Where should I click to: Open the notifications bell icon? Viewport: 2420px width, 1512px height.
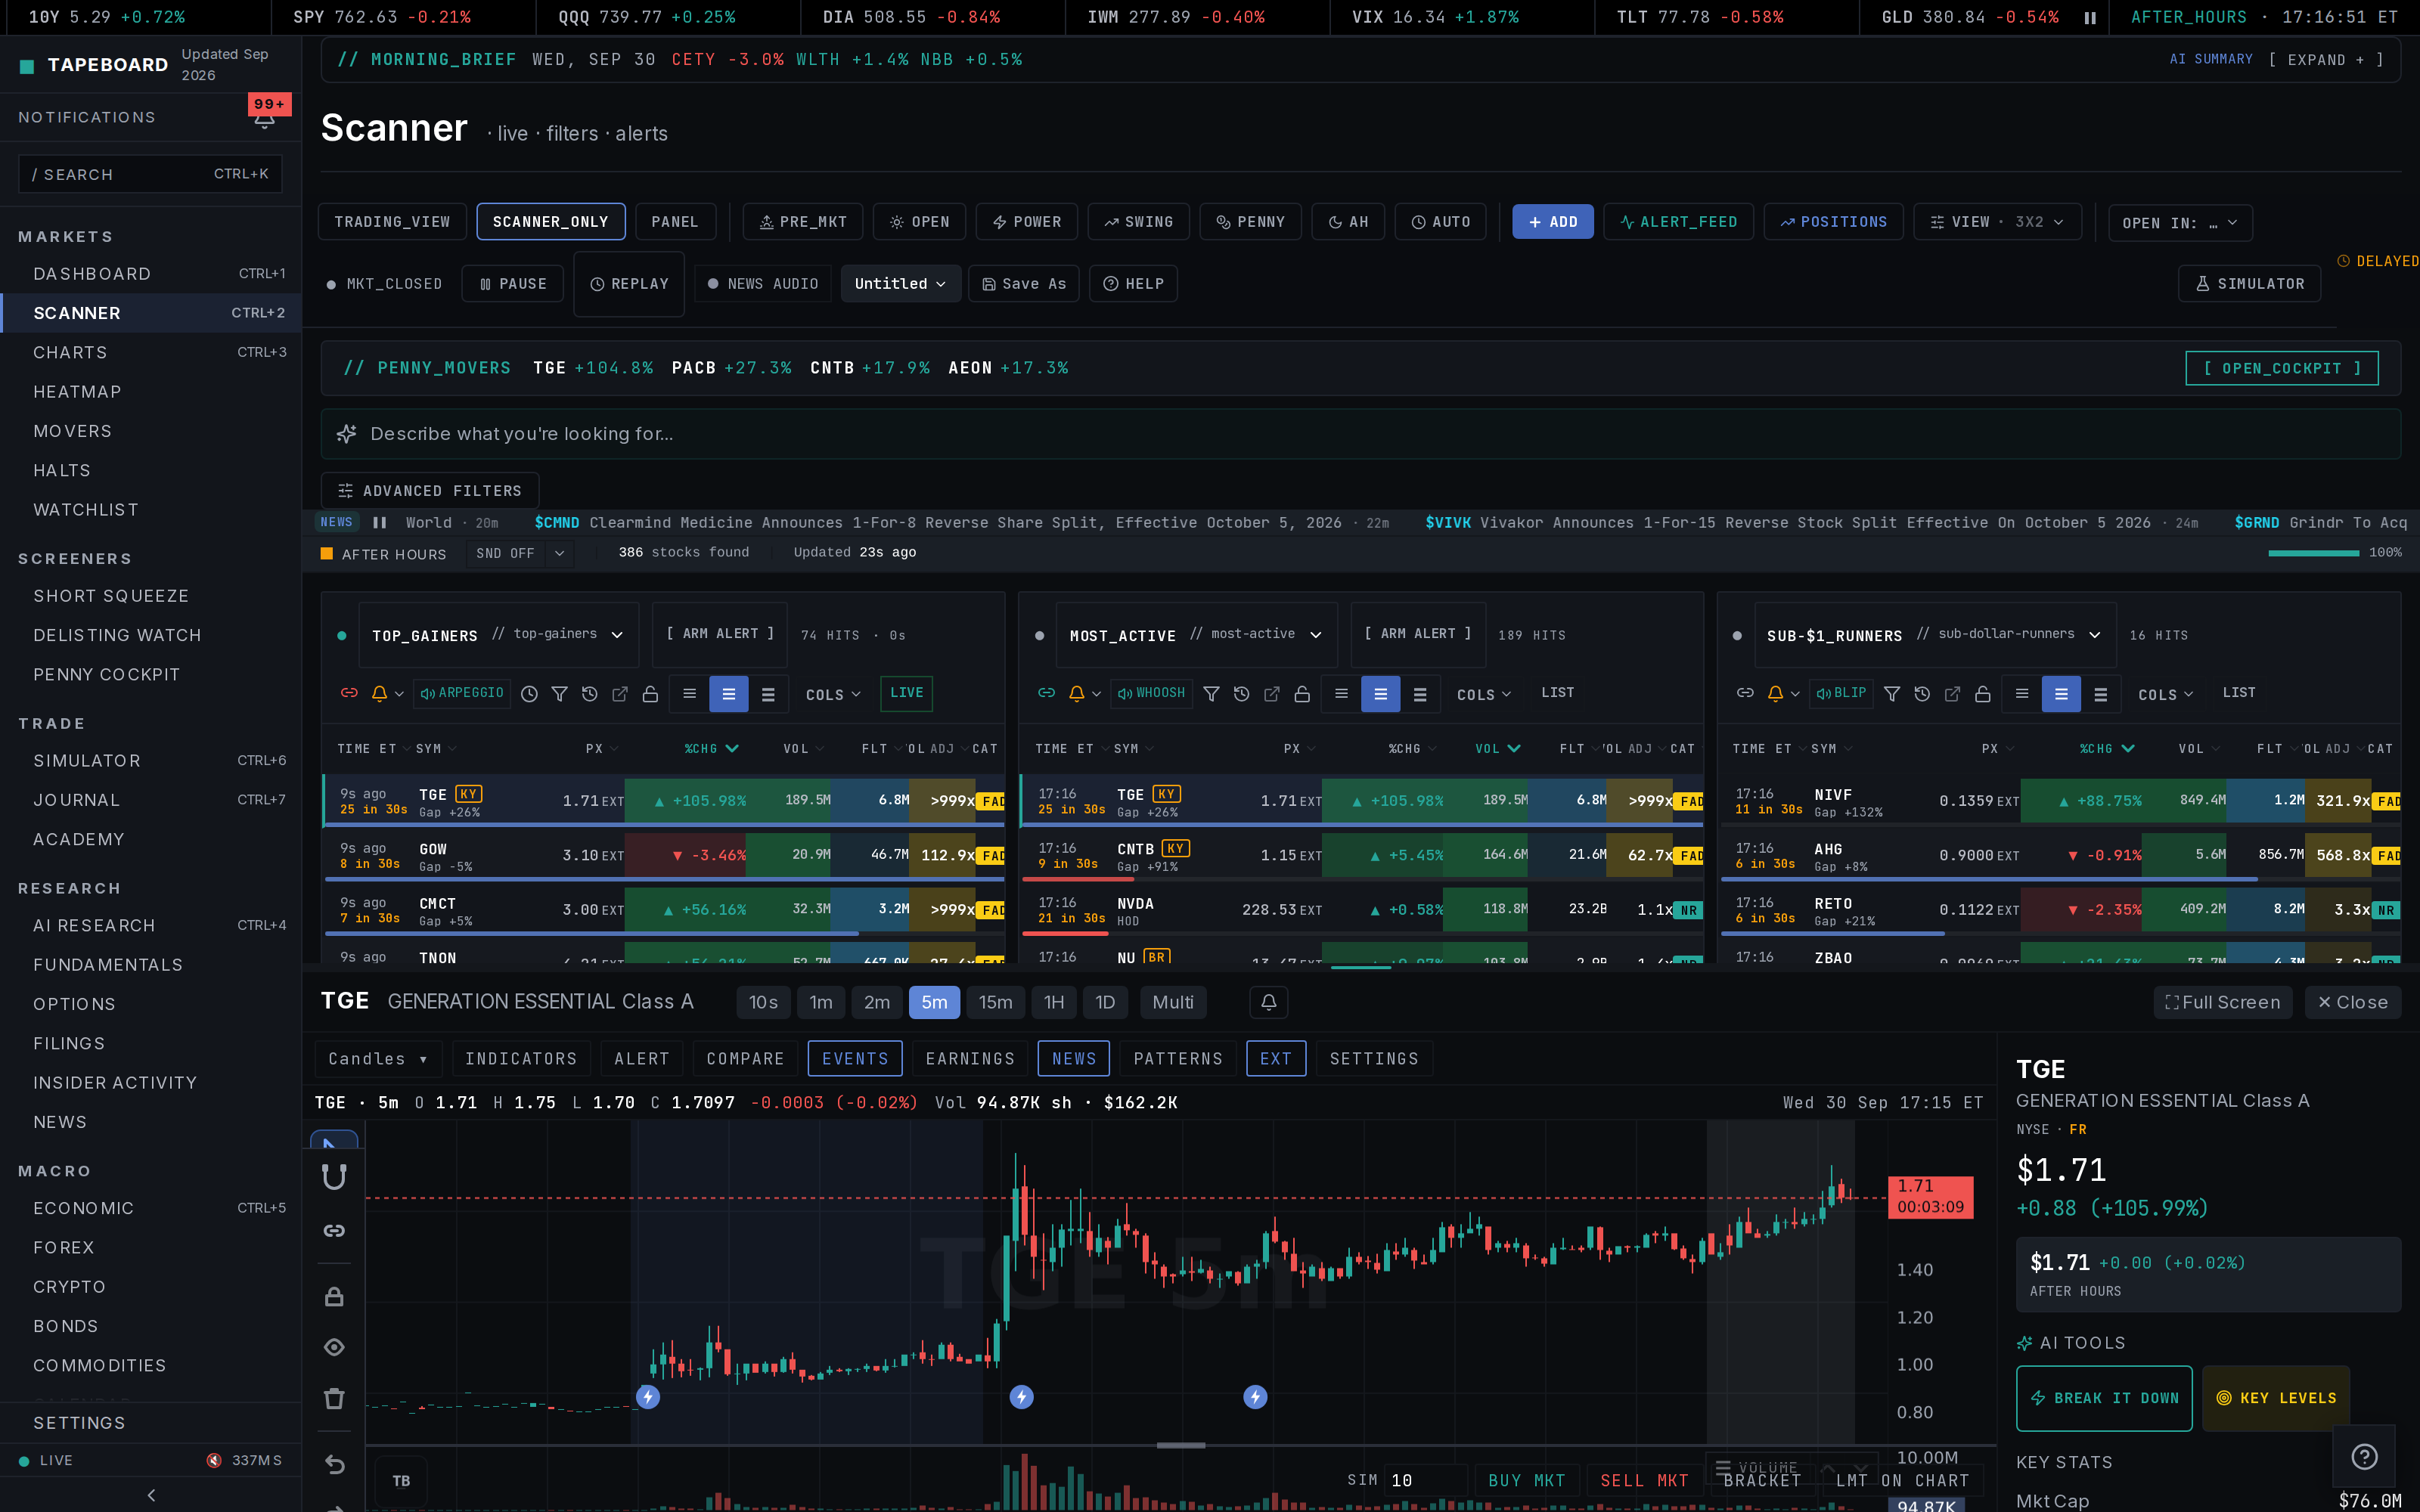pos(264,120)
